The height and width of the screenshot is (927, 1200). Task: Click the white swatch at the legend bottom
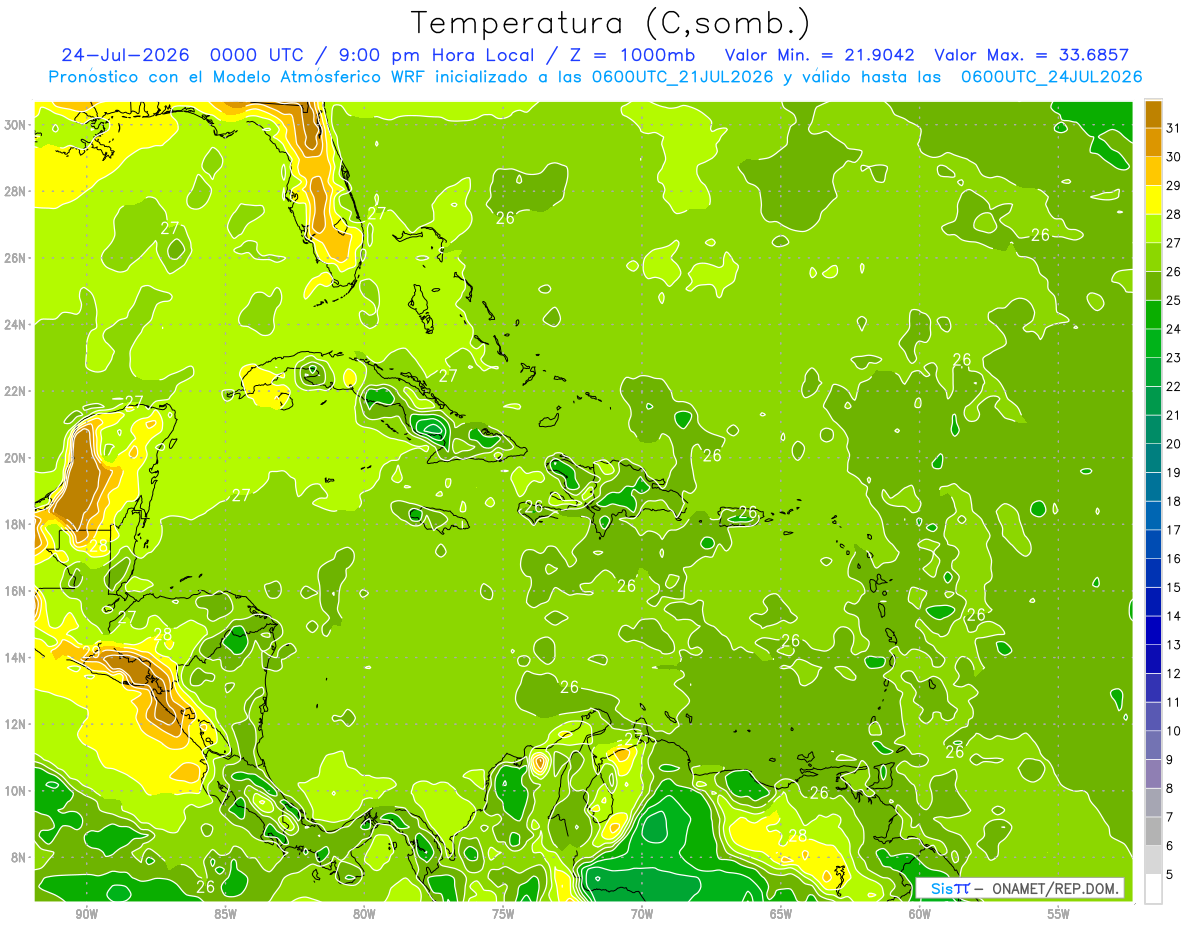pyautogui.click(x=1153, y=889)
